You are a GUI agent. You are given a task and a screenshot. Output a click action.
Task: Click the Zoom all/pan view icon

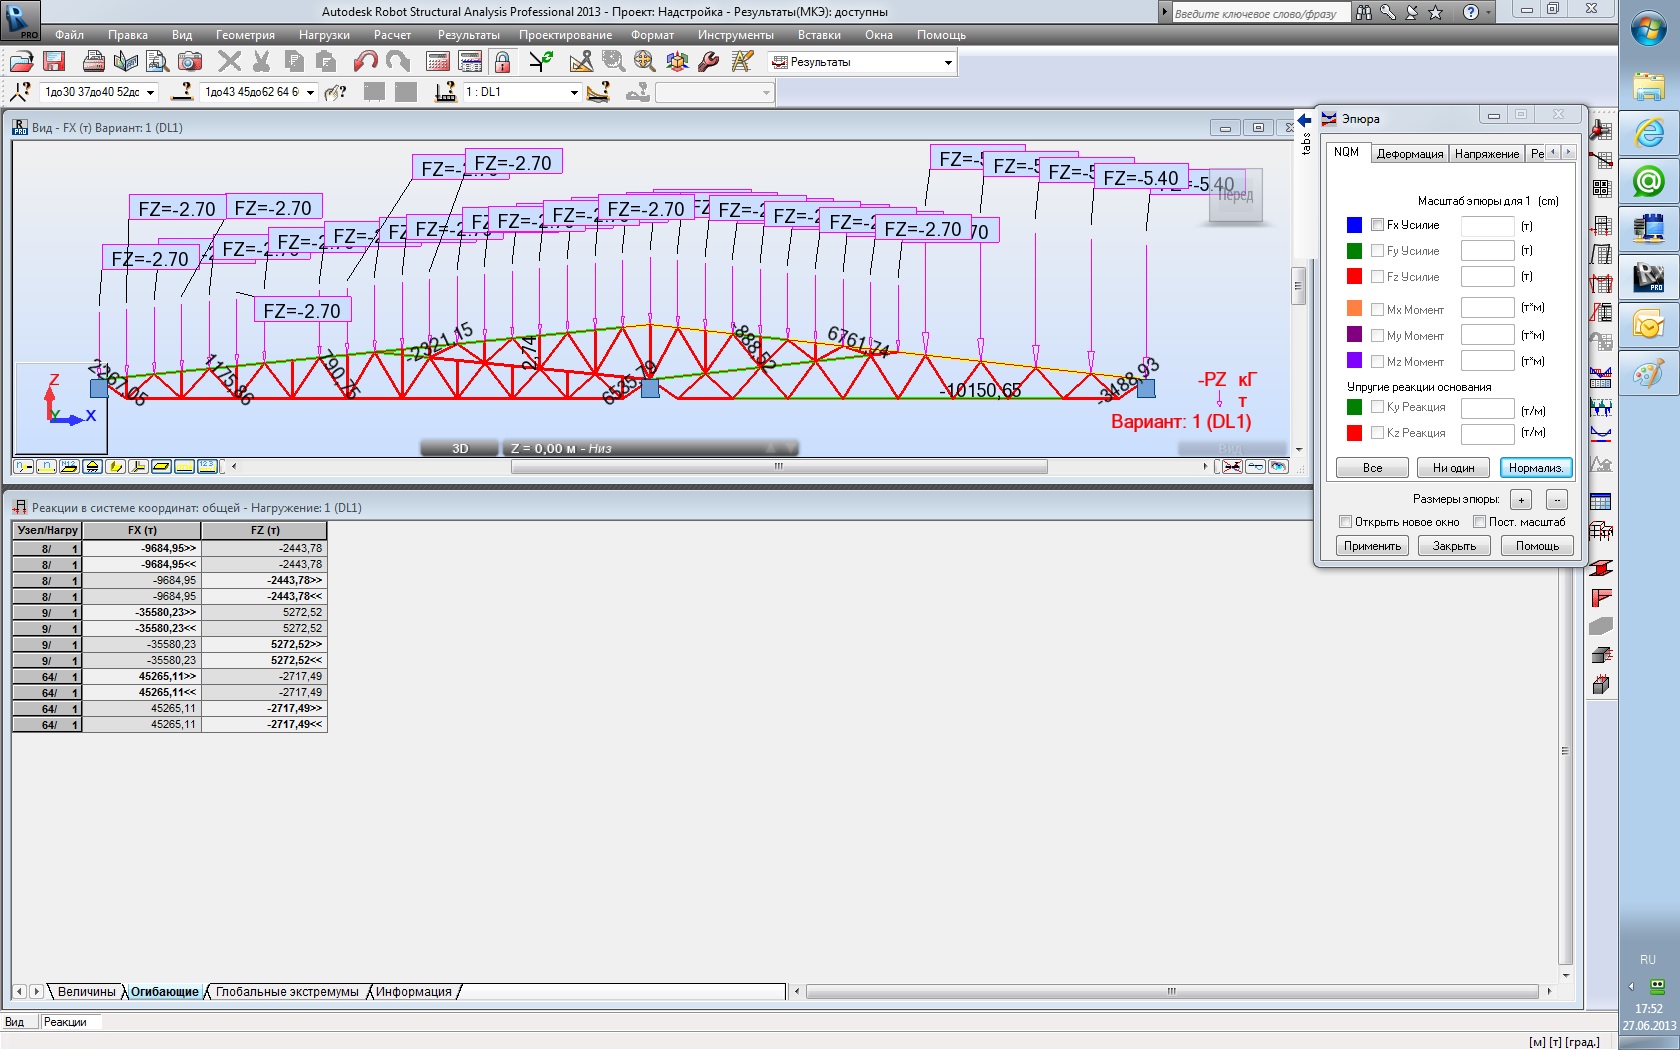click(x=645, y=62)
